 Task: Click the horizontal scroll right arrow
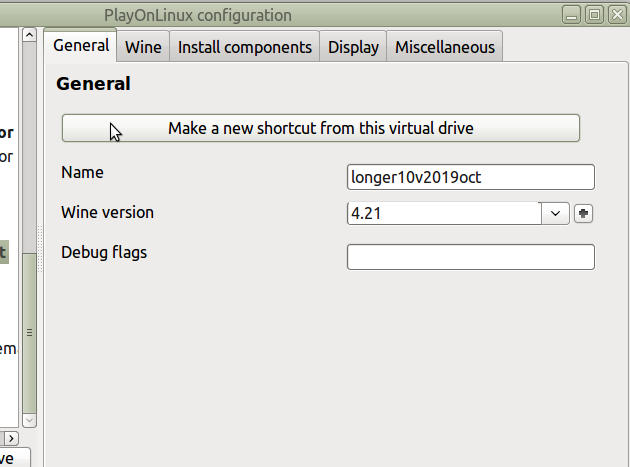click(x=11, y=438)
